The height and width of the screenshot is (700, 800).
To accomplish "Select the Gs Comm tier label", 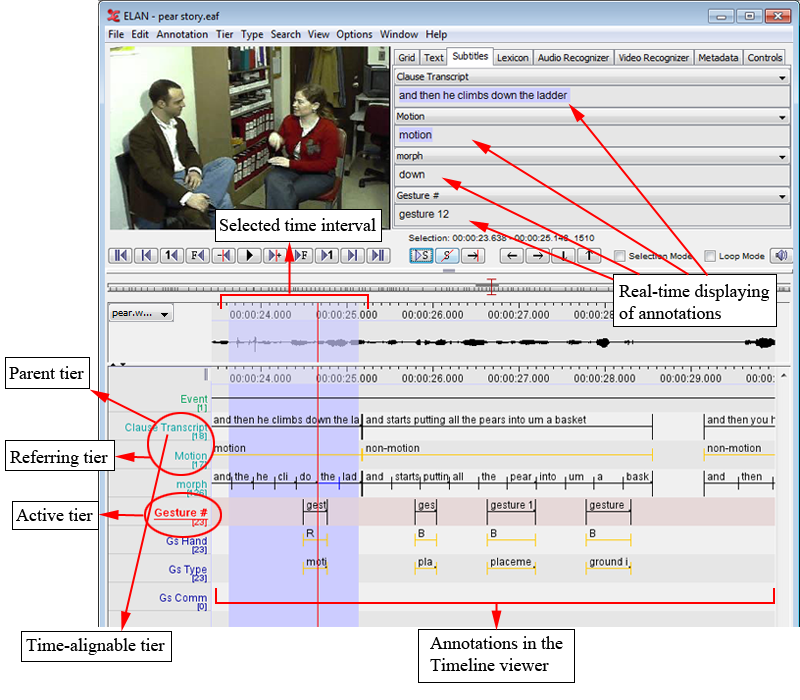I will [183, 598].
